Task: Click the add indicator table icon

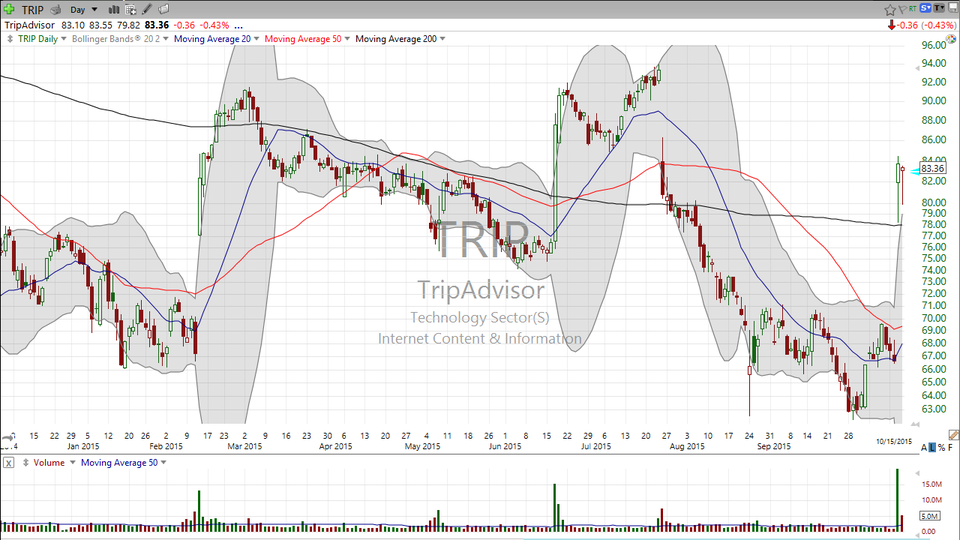Action: [x=130, y=9]
